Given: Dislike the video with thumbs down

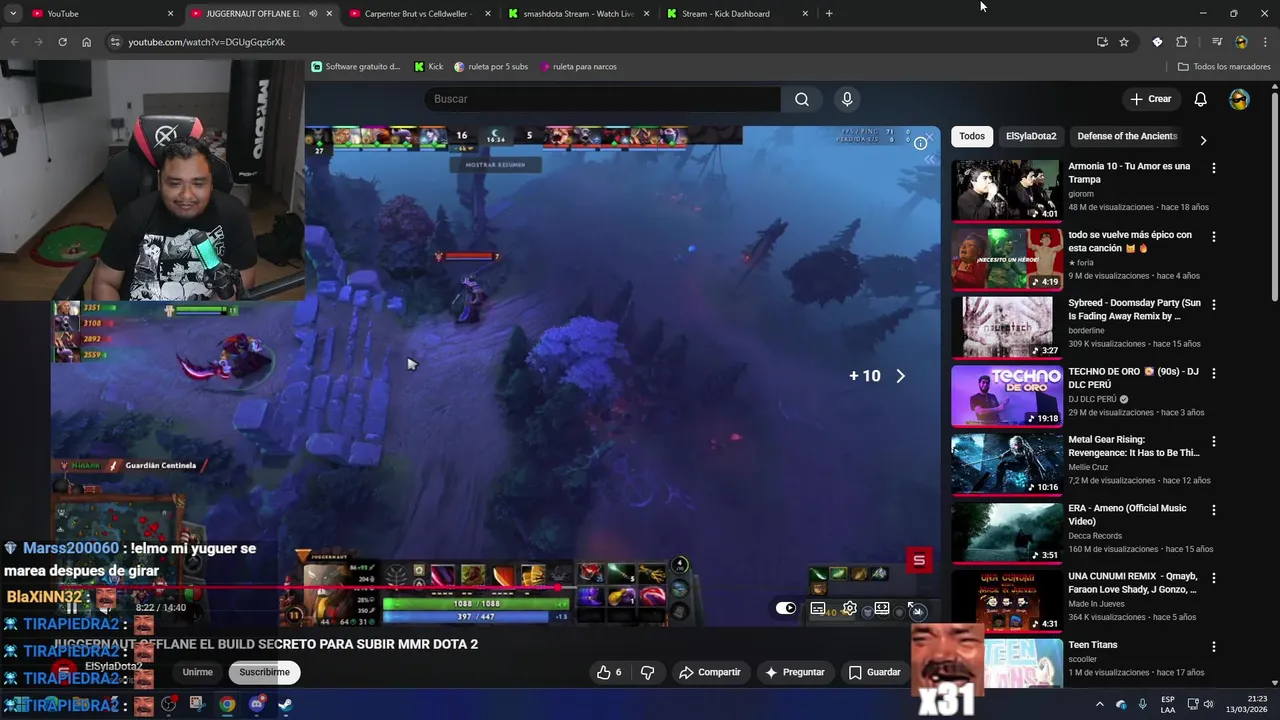Looking at the screenshot, I should pos(647,672).
